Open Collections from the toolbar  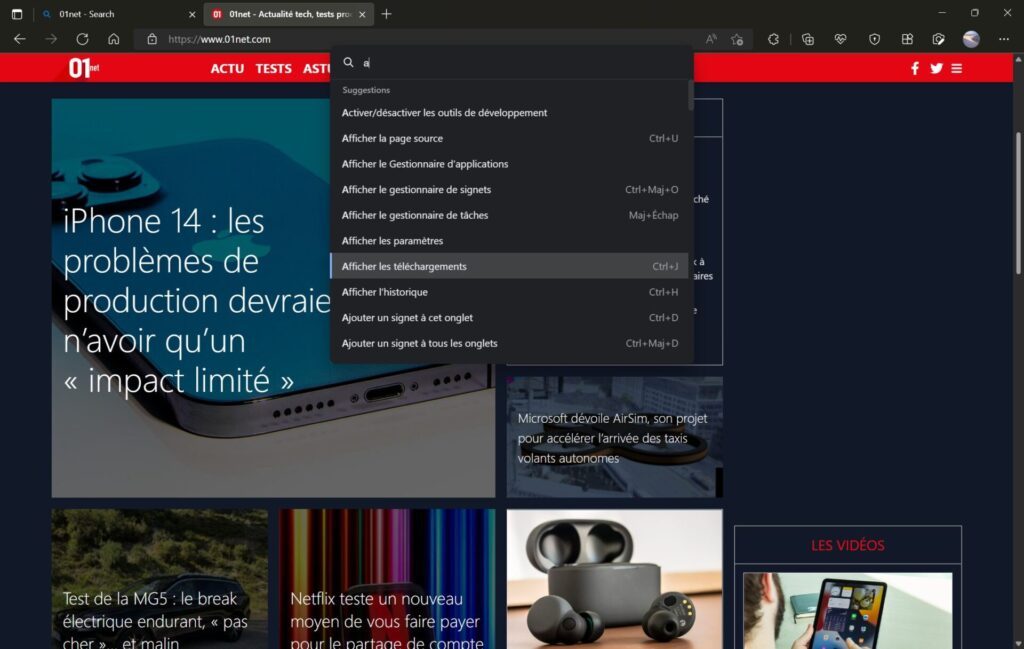pyautogui.click(x=808, y=39)
